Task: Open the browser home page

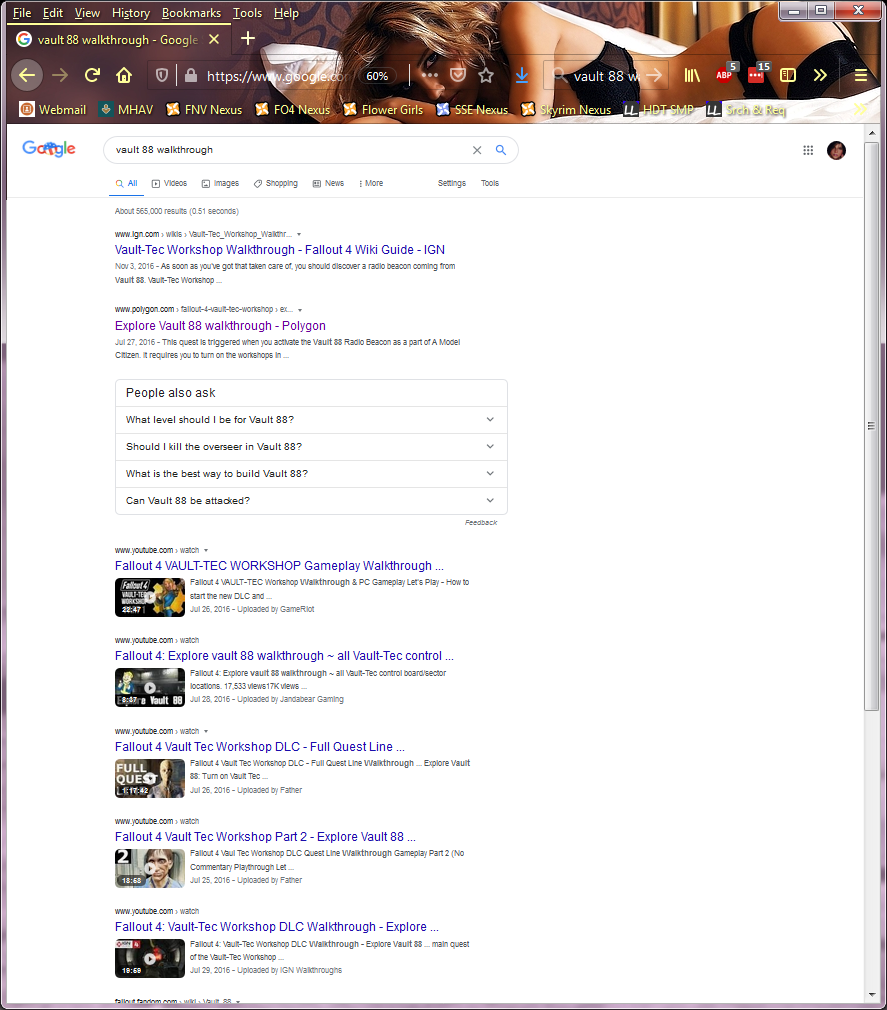Action: pyautogui.click(x=124, y=75)
